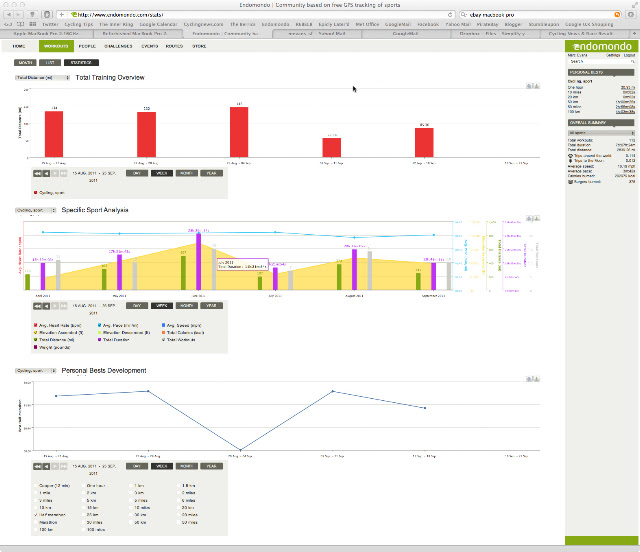
Task: Click the Endomondo logo banner
Action: [601, 46]
